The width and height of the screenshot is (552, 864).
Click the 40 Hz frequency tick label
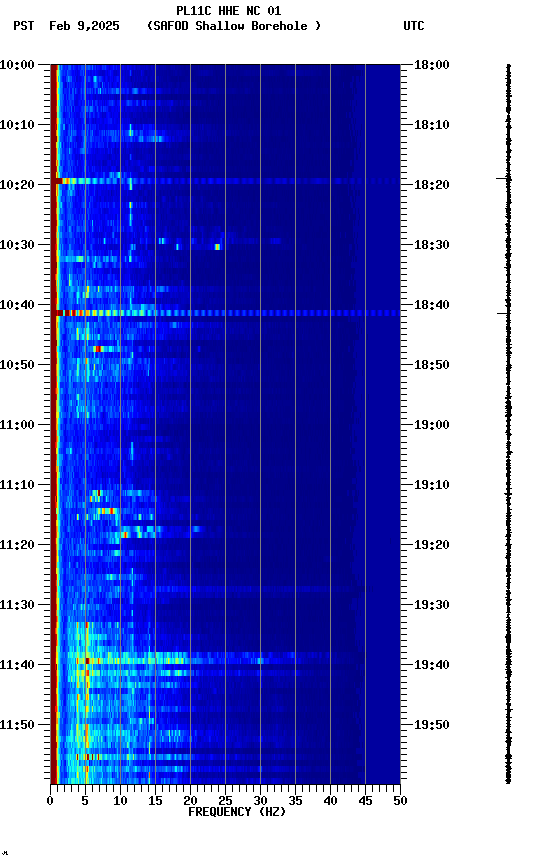click(x=331, y=801)
